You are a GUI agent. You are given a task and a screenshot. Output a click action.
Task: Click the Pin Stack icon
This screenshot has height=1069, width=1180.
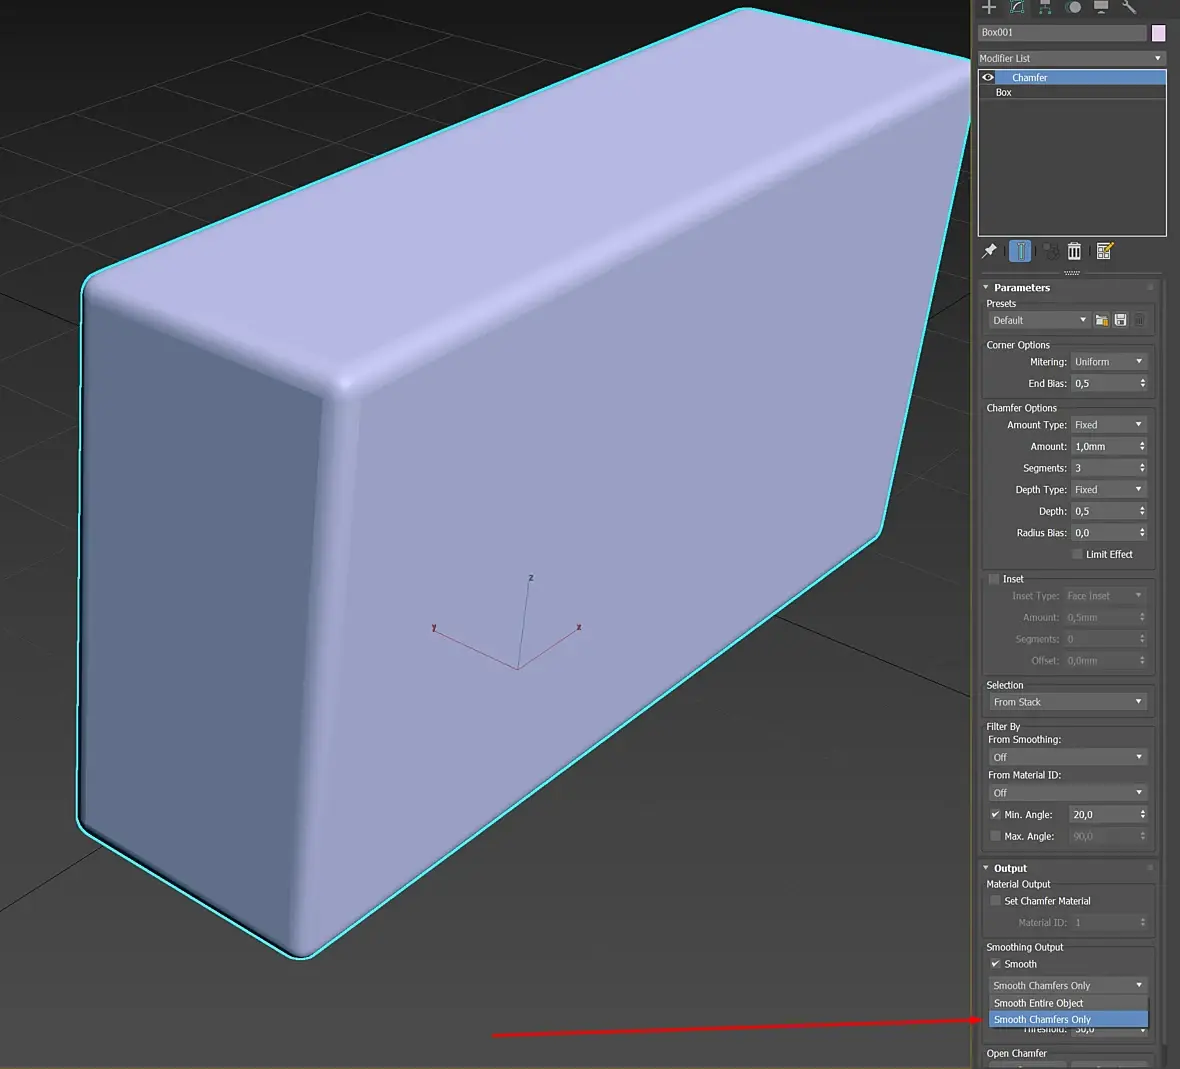(x=990, y=251)
